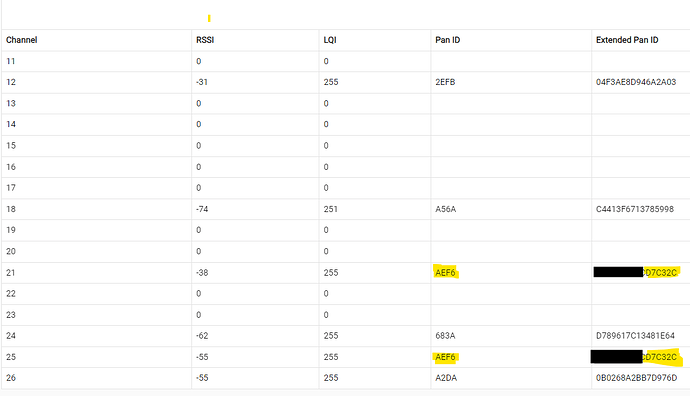Select the channel 12 row
This screenshot has height=396, width=690.
pyautogui.click(x=346, y=82)
